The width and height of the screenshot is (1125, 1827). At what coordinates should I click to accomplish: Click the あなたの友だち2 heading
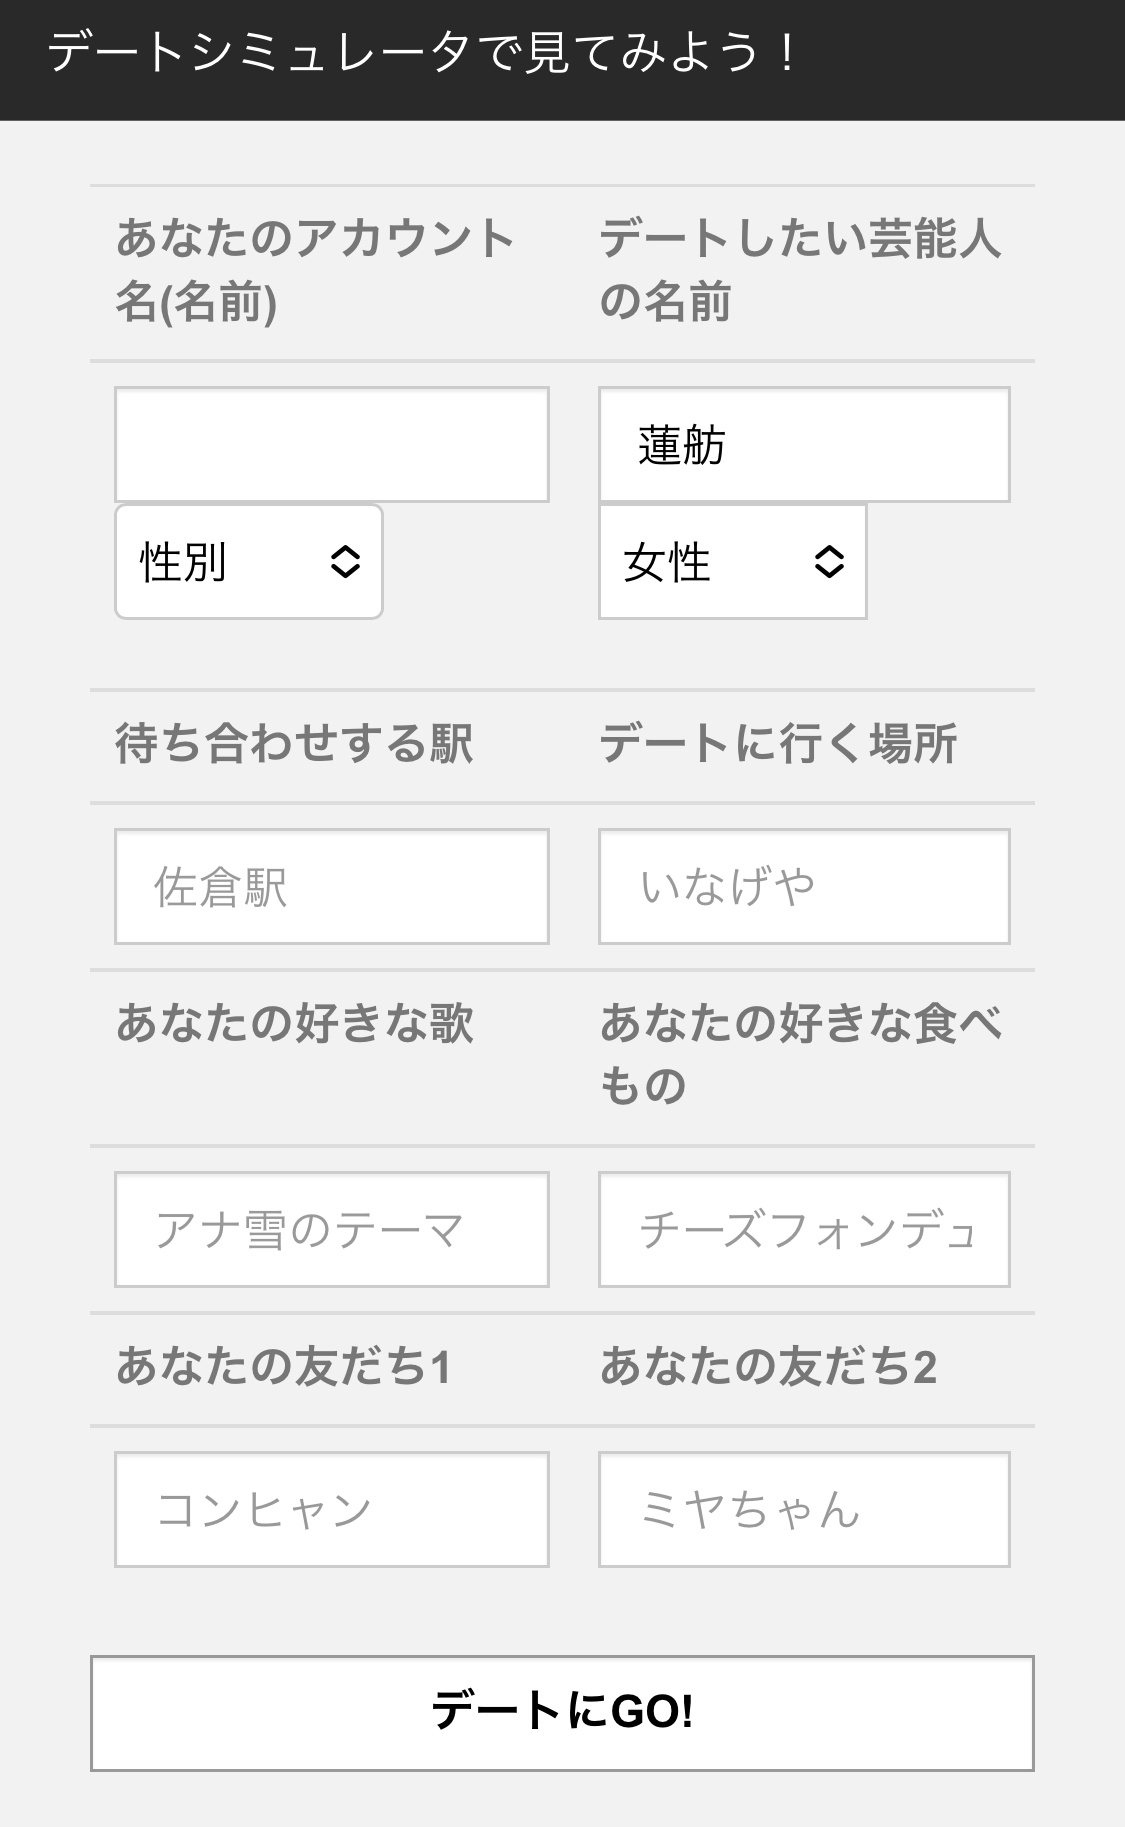click(x=768, y=1367)
